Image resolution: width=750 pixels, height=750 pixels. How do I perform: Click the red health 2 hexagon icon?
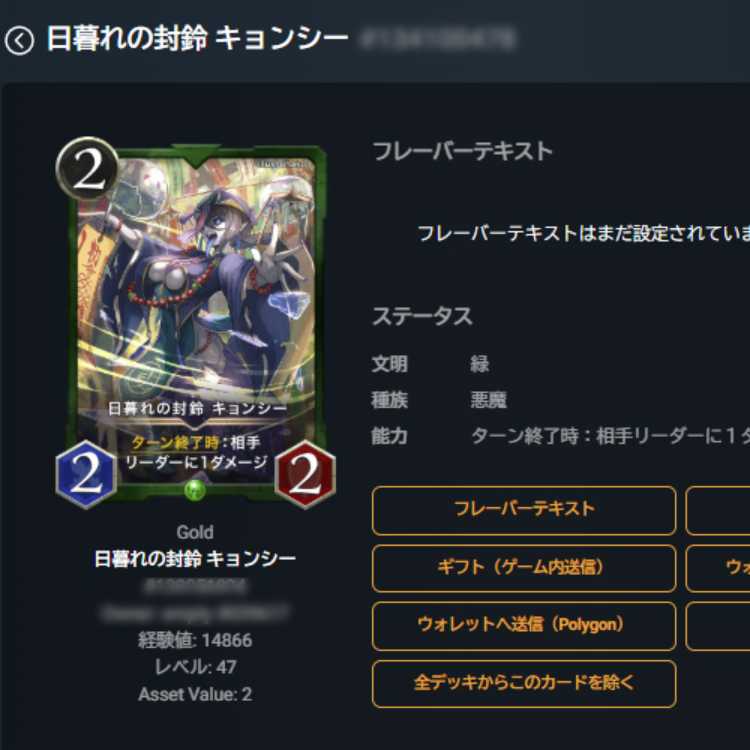pos(305,474)
